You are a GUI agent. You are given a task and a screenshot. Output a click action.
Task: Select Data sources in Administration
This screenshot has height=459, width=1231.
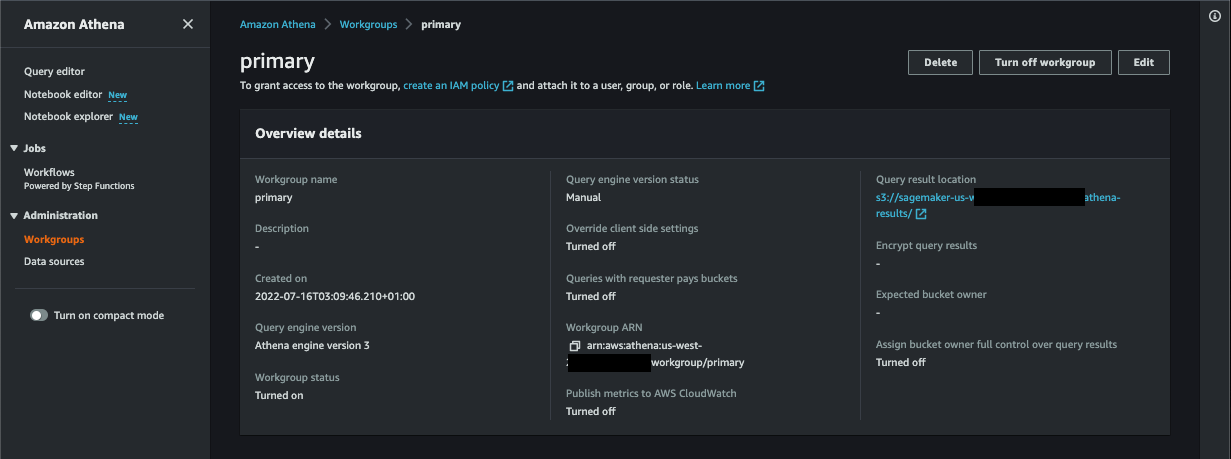(54, 261)
